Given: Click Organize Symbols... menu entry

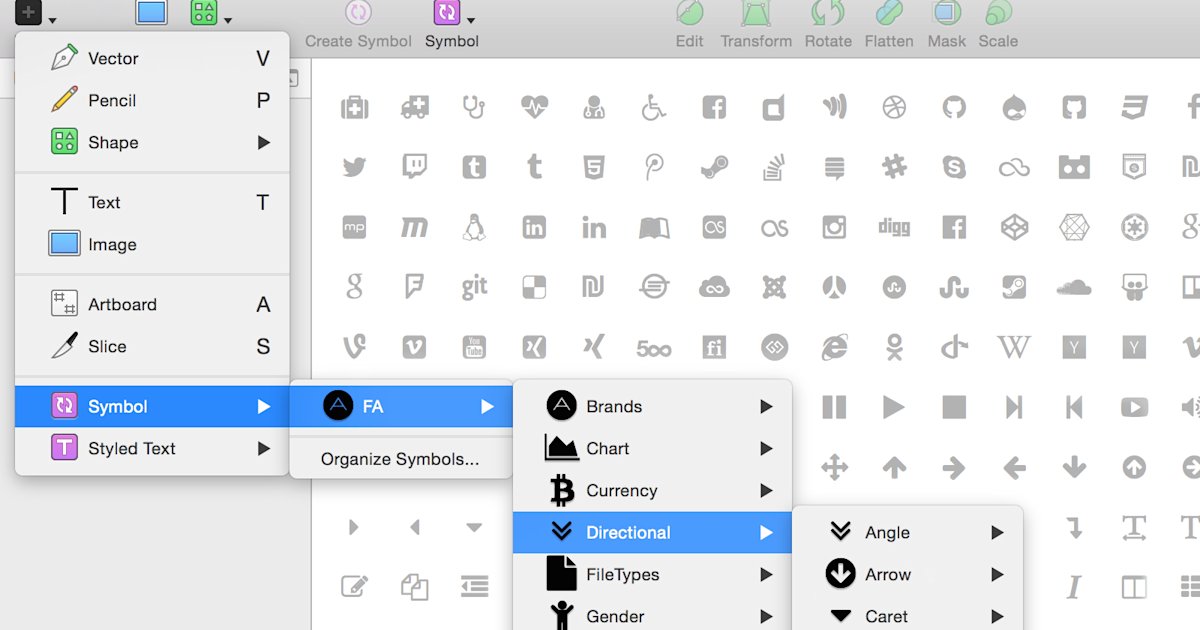Looking at the screenshot, I should (x=400, y=460).
